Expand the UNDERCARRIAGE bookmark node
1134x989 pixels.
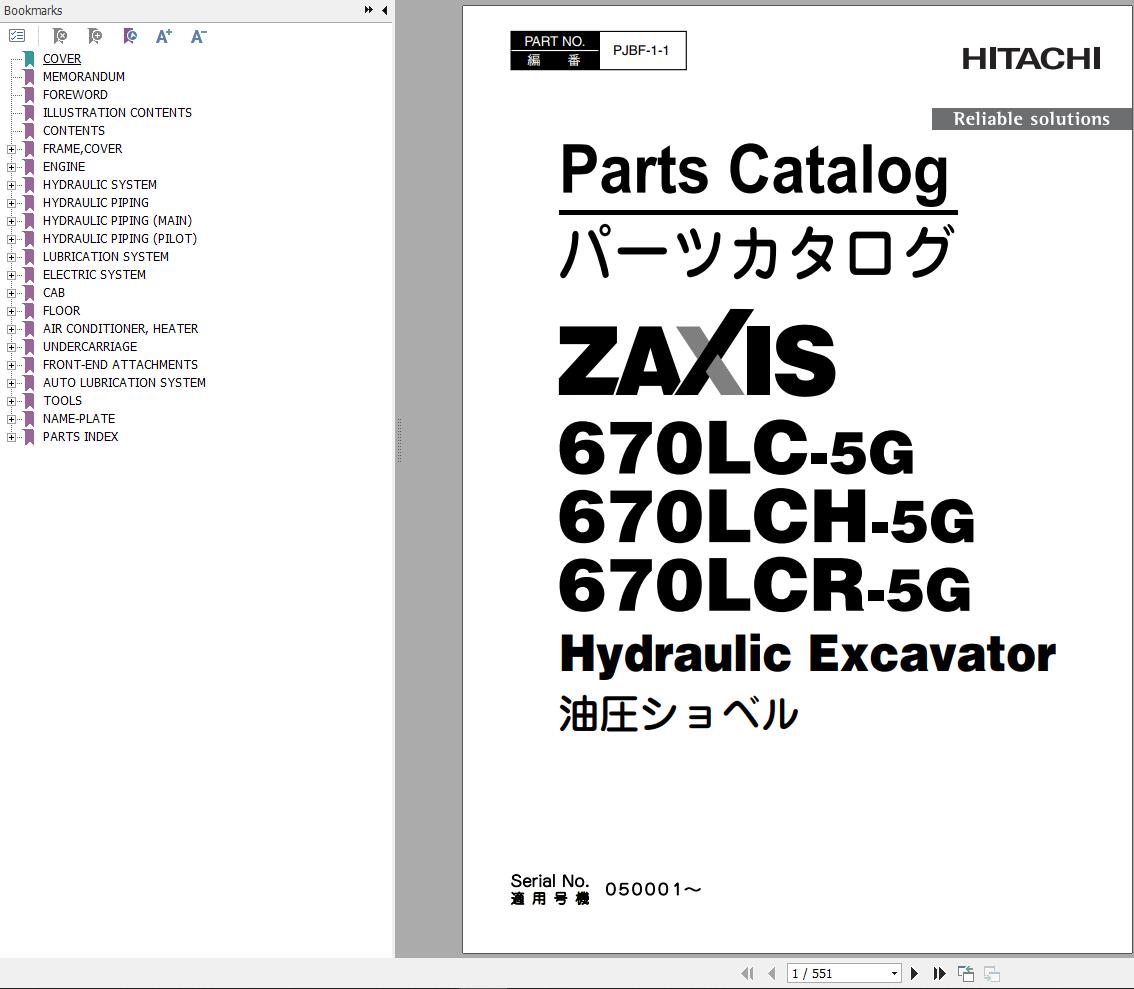pos(11,348)
